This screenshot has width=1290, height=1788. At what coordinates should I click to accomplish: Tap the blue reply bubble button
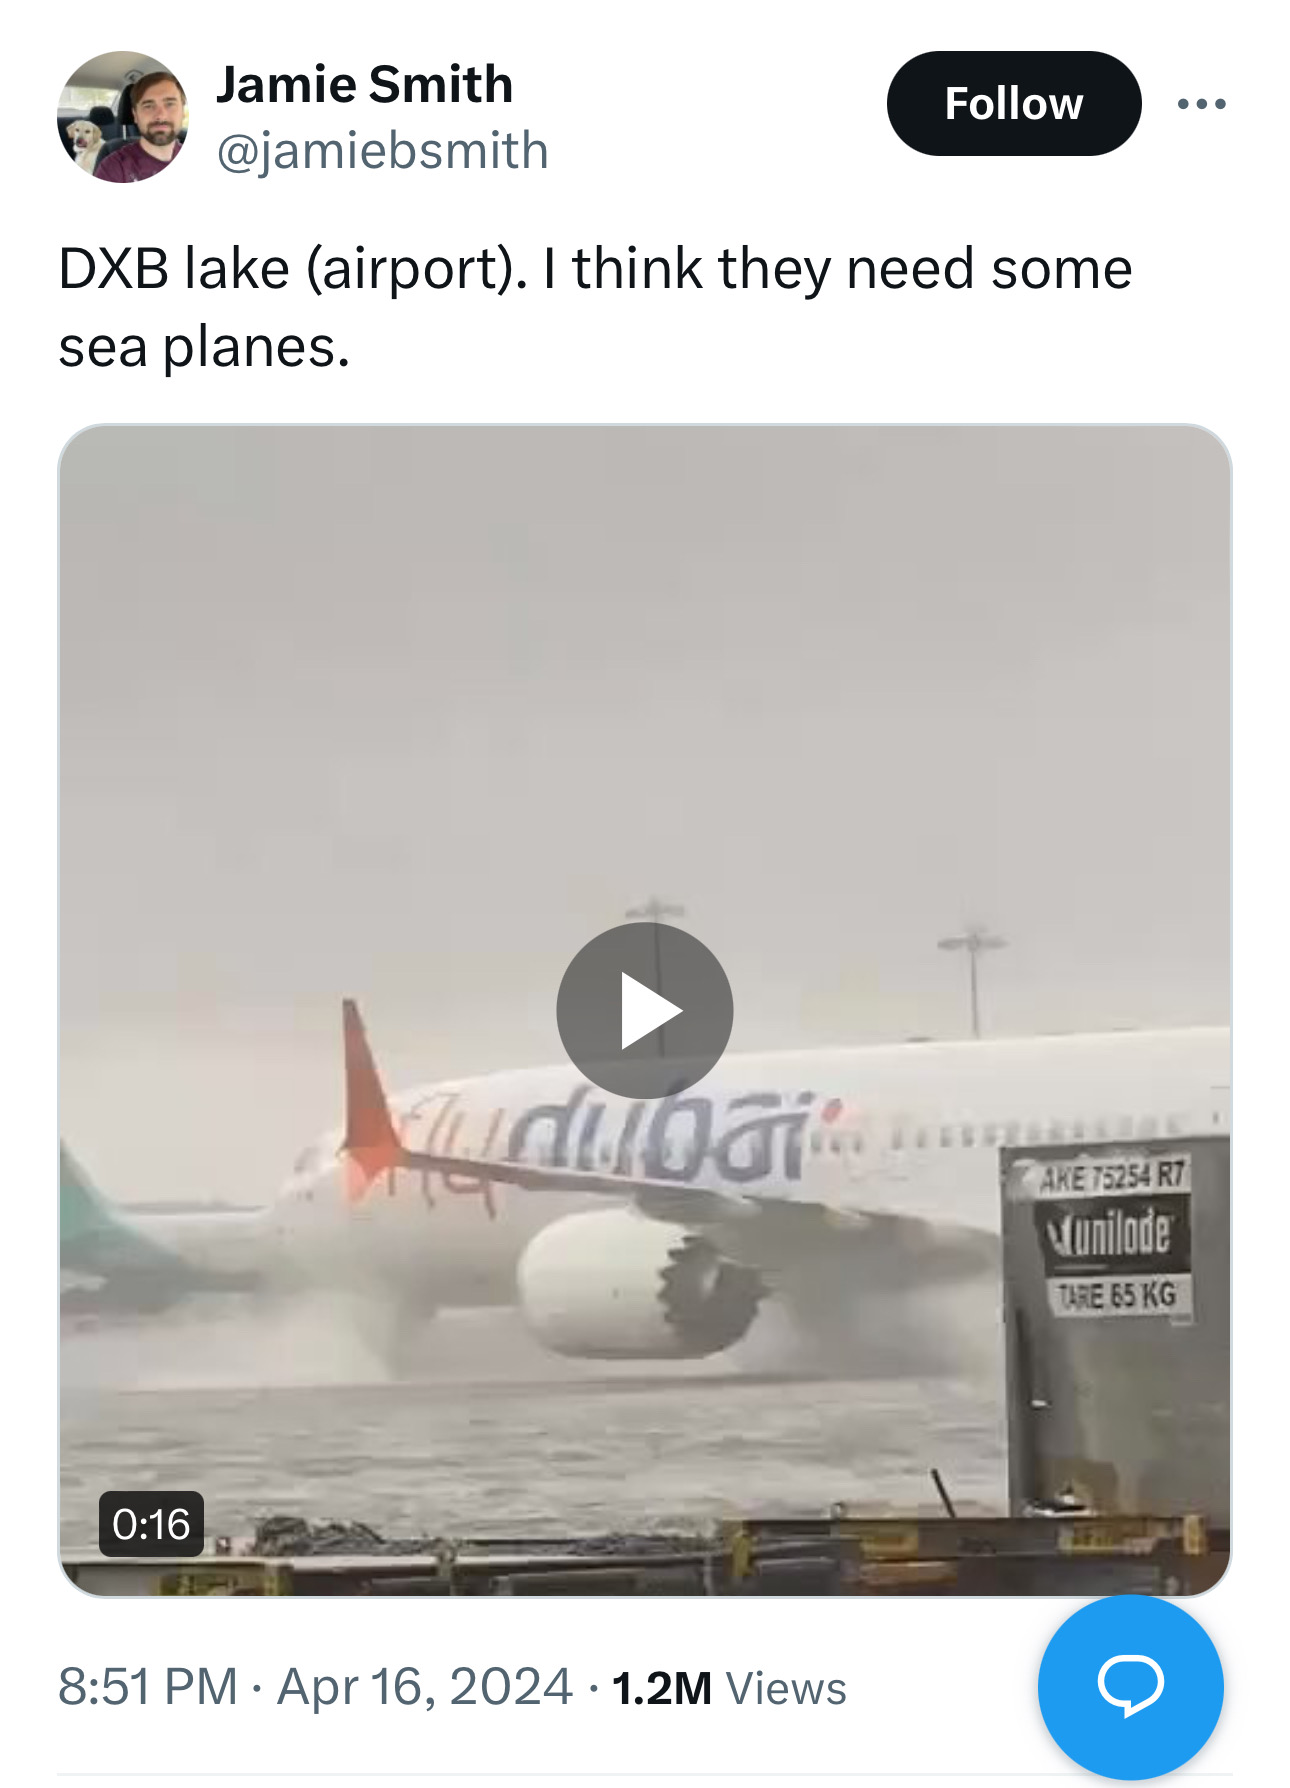[x=1130, y=1686]
